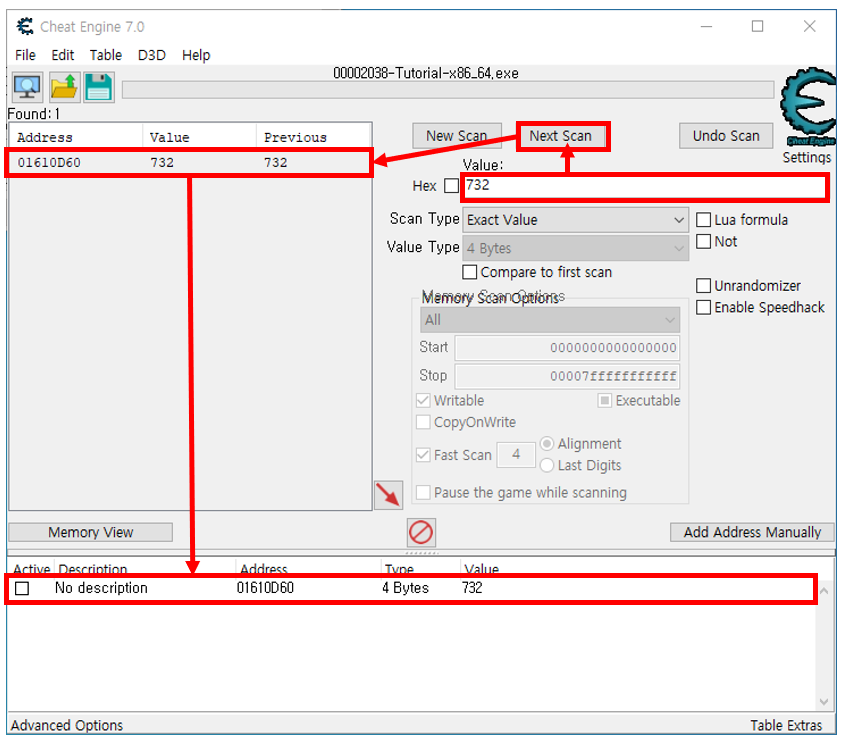Select found address 01610D60 in results
Screen dimensions: 843x740
click(189, 162)
